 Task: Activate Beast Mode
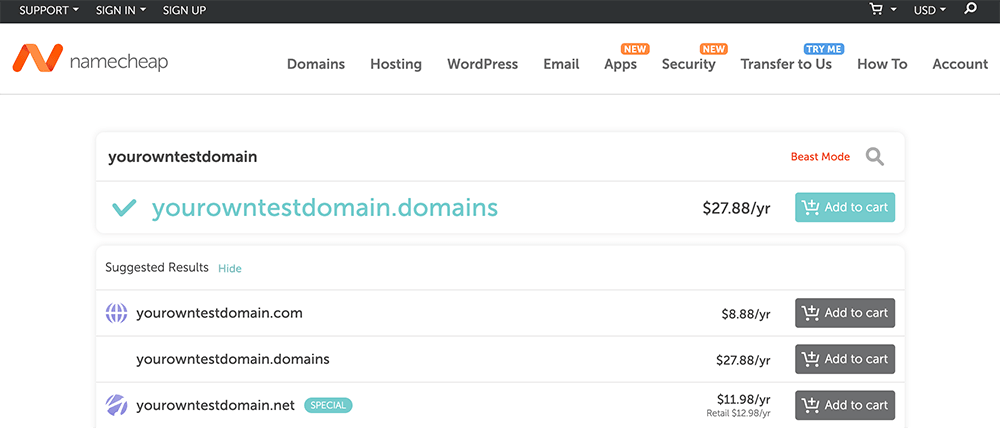[x=820, y=157]
